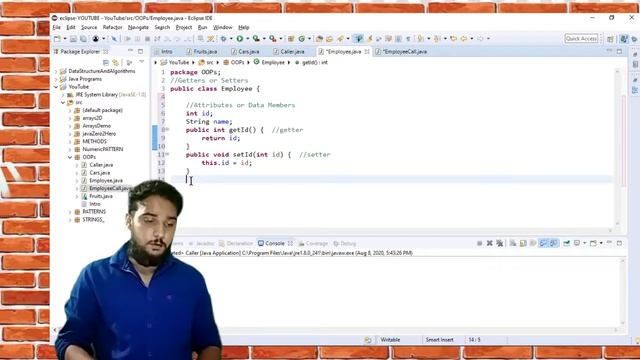Expand the PATTERNS package node
This screenshot has width=640, height=360.
[x=70, y=212]
